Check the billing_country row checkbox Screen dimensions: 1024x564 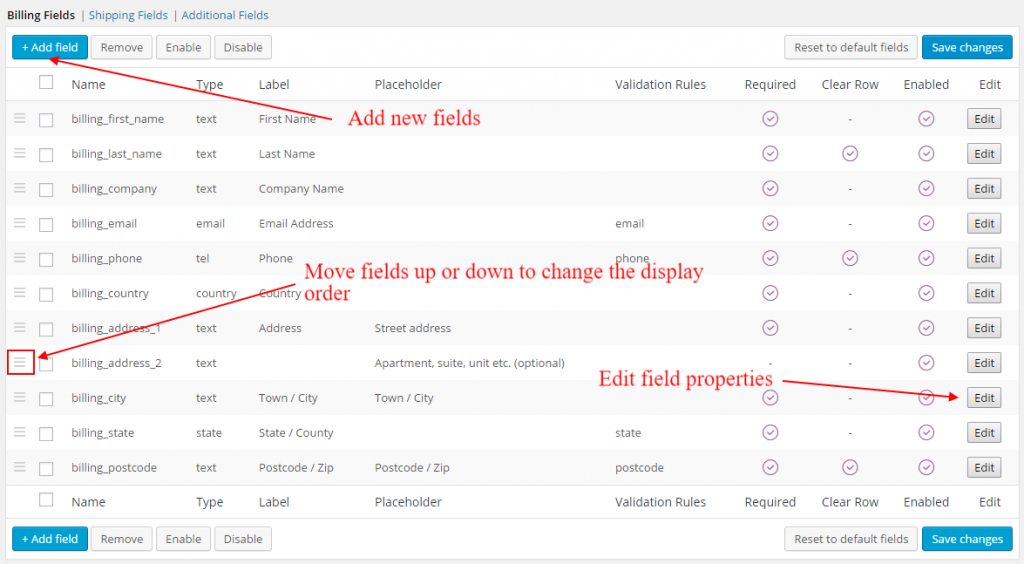point(46,294)
